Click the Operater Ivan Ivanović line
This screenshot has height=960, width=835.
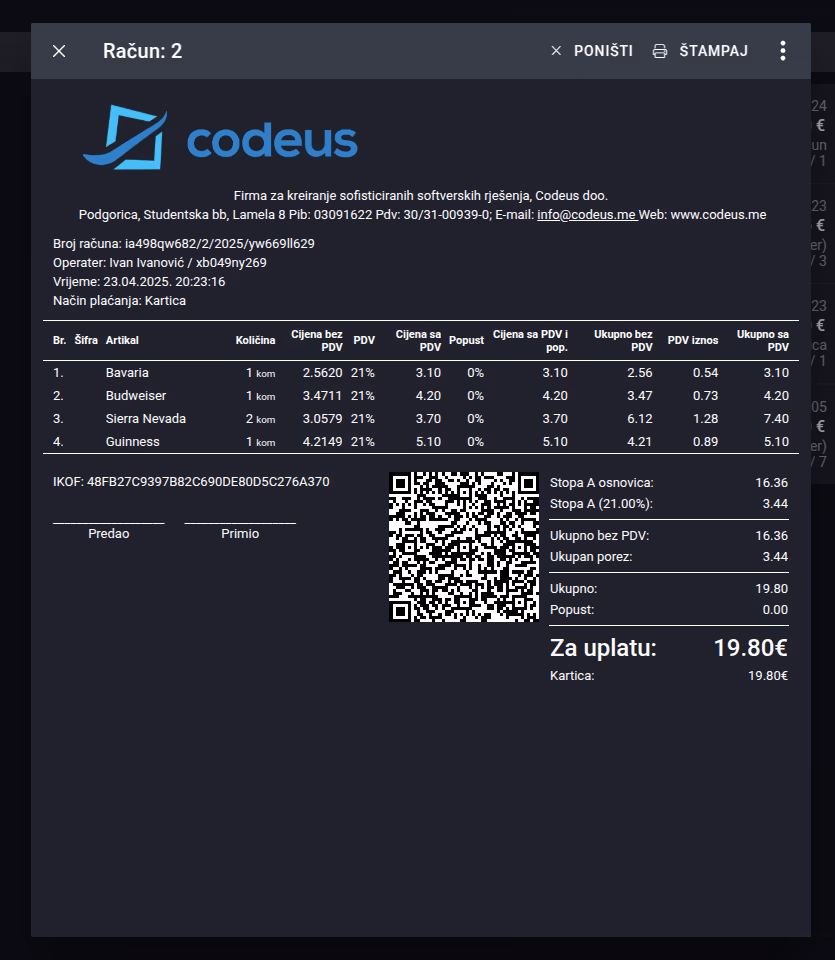[160, 263]
